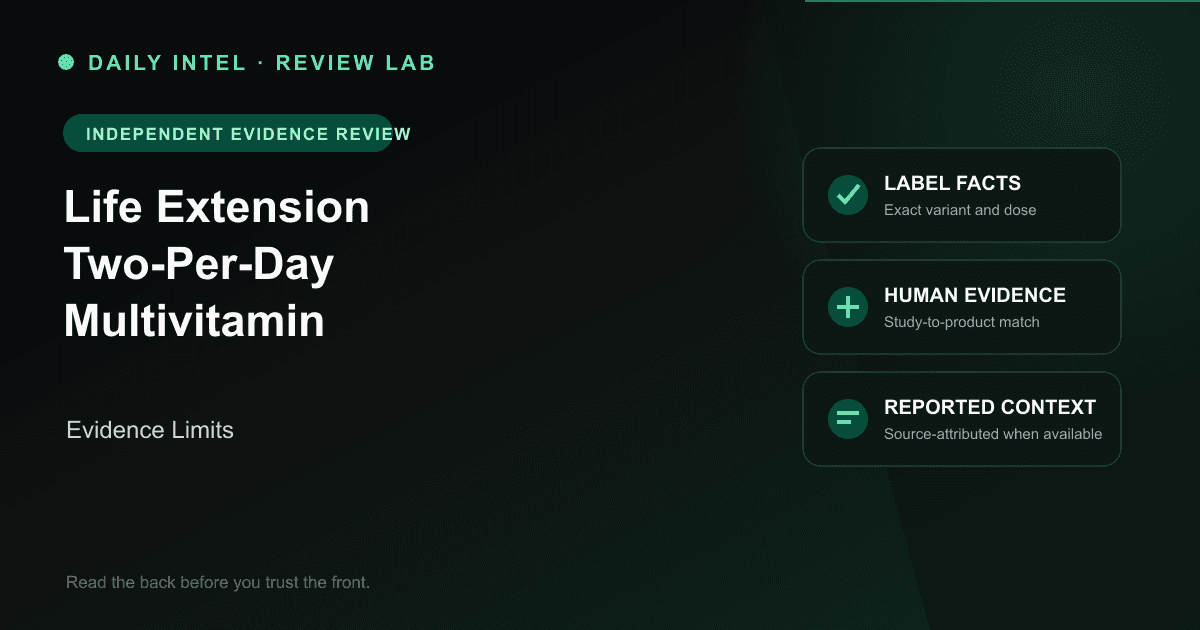The image size is (1200, 630).
Task: Select the Independent Evidence Review badge
Action: pyautogui.click(x=228, y=133)
